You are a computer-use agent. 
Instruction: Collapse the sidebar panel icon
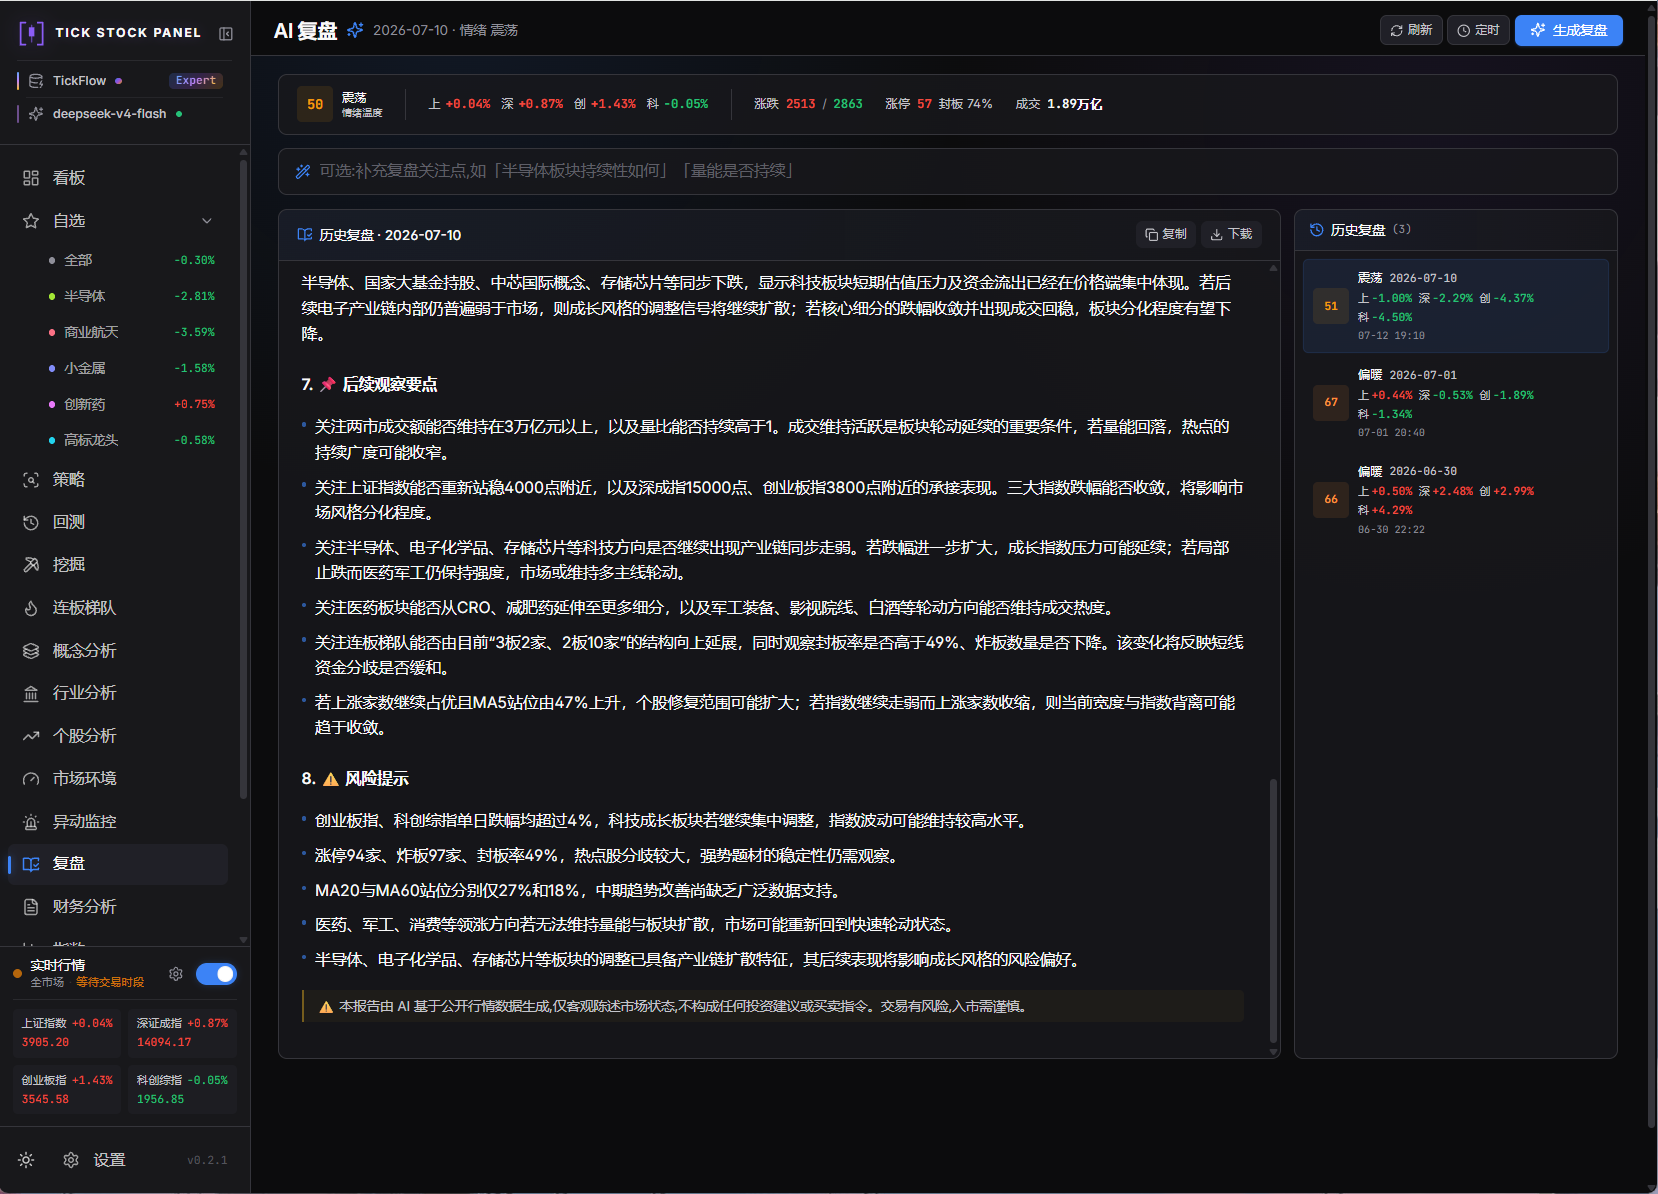point(226,34)
